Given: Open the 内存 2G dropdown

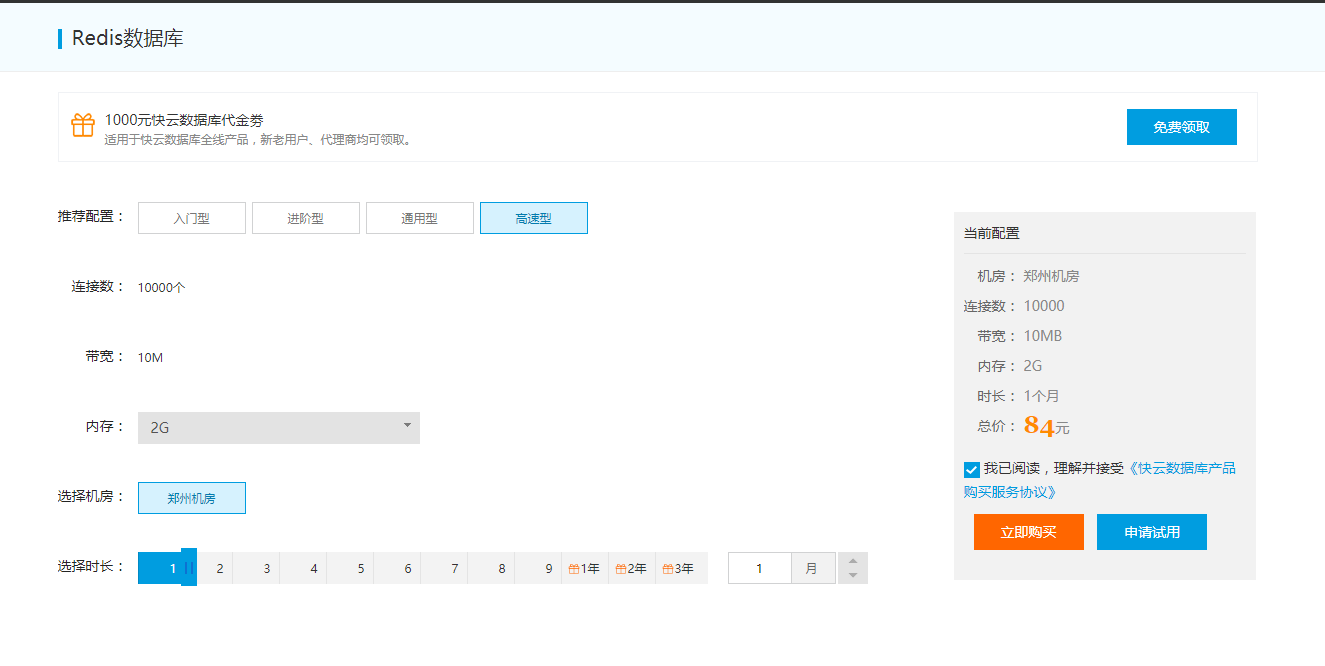Looking at the screenshot, I should click(x=279, y=428).
